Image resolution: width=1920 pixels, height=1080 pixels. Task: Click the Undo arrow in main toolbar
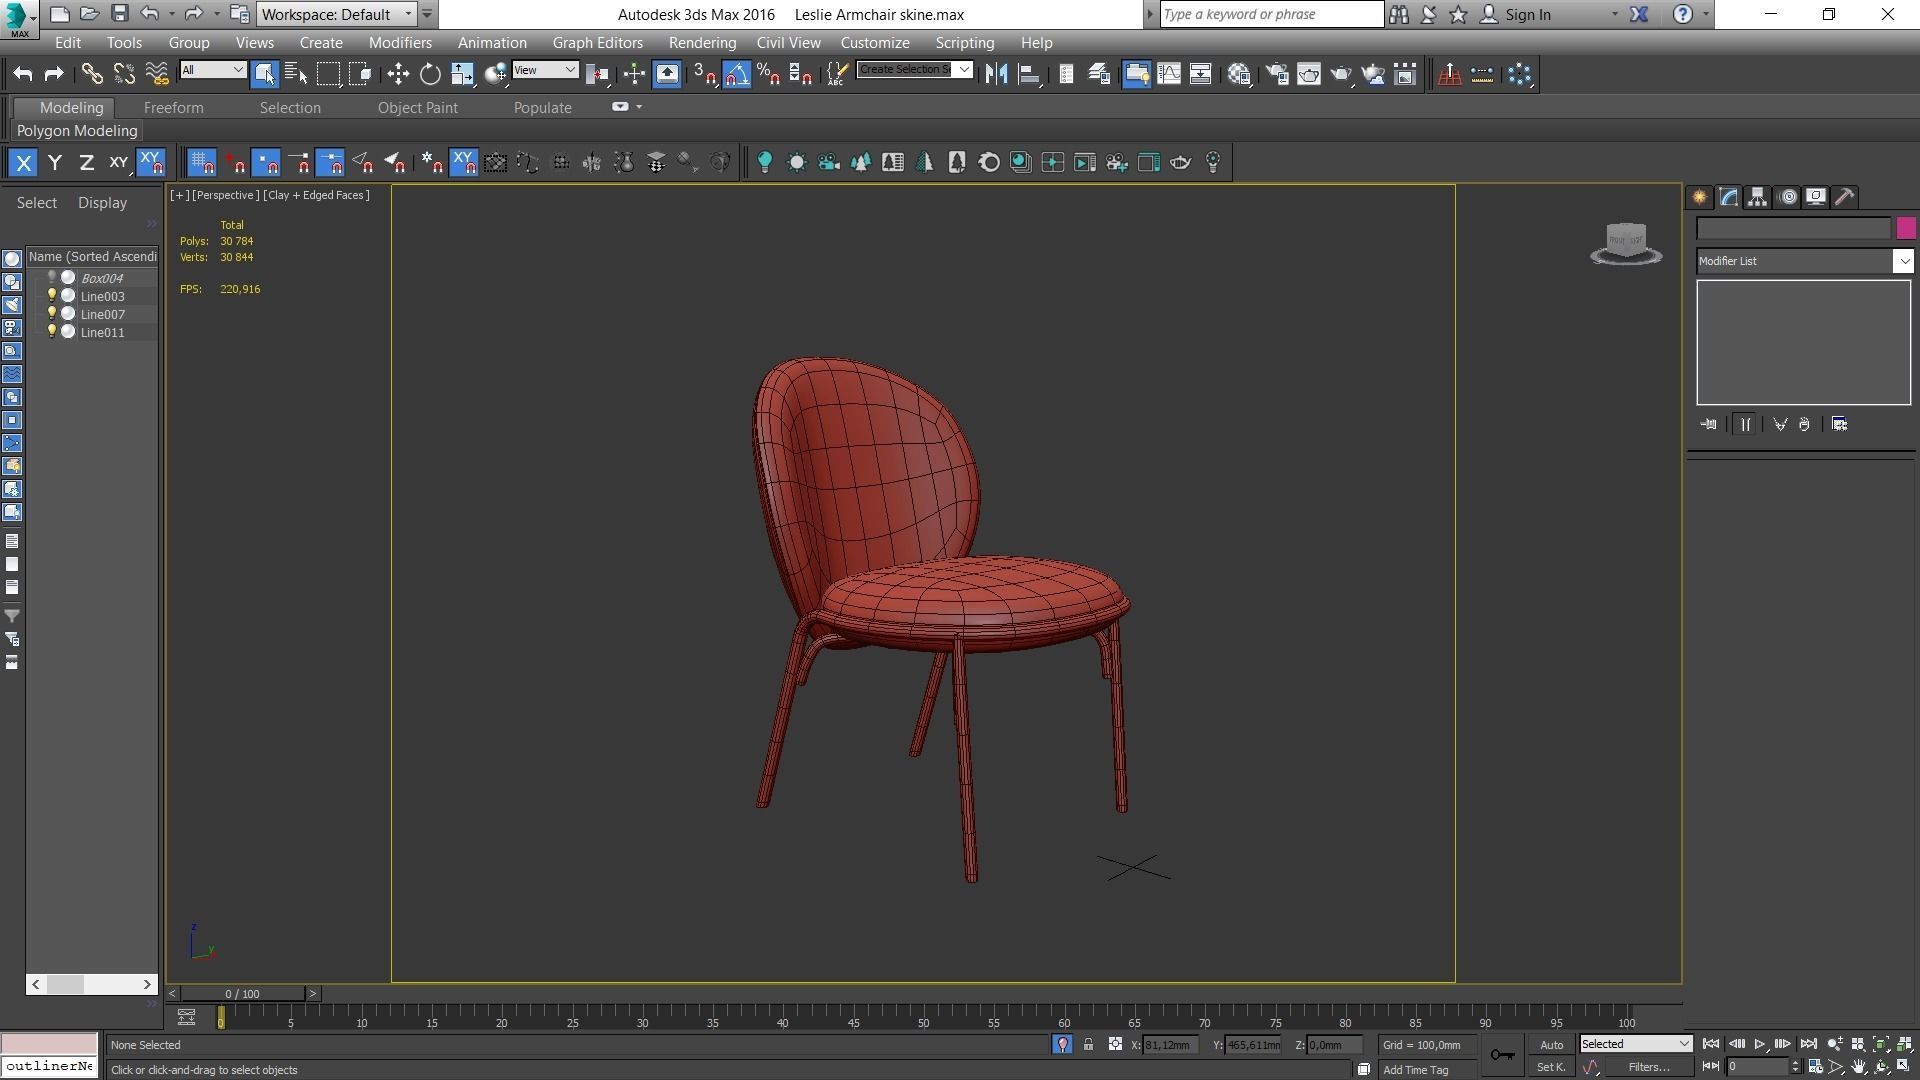click(22, 74)
